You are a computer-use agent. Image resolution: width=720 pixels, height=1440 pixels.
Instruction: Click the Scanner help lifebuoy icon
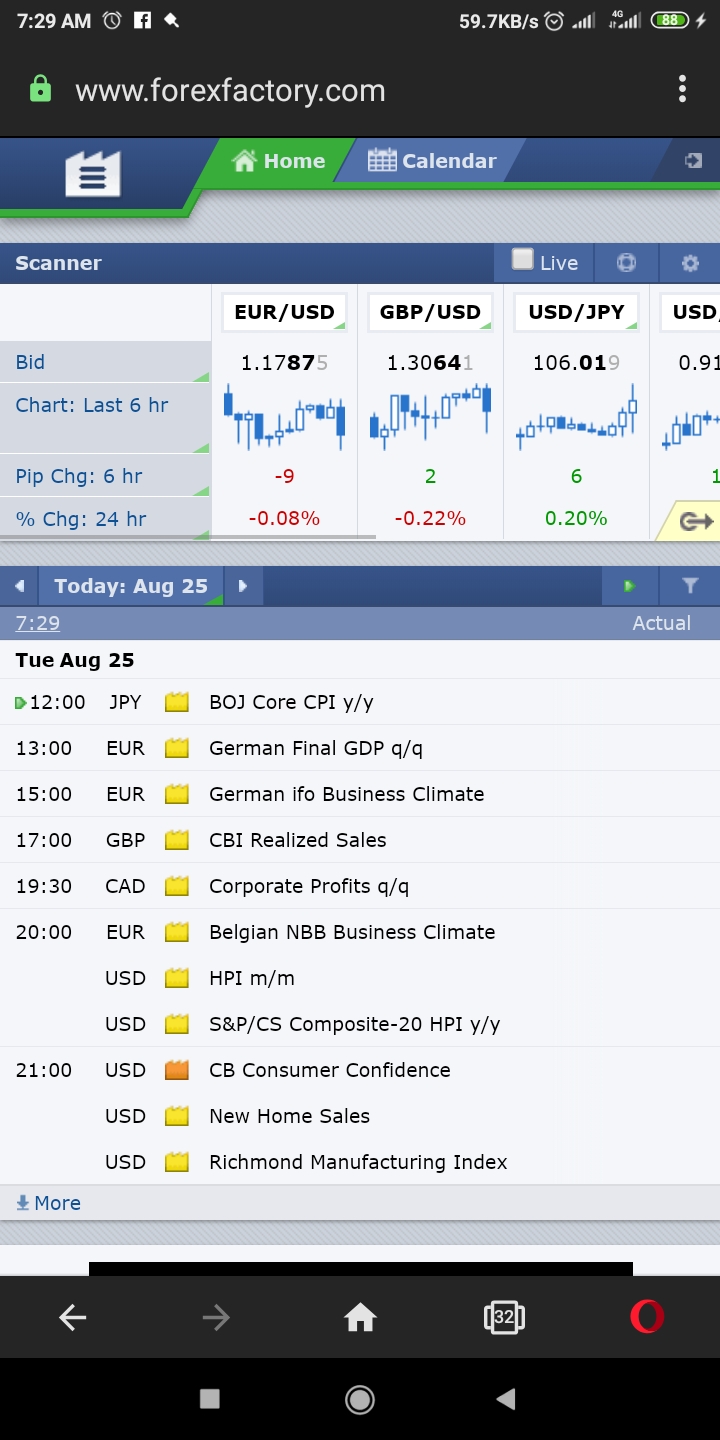626,263
